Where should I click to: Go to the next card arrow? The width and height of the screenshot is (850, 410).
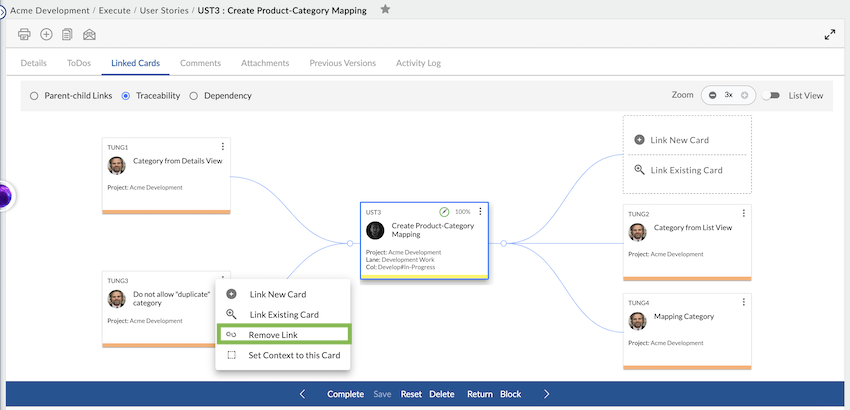[x=546, y=394]
